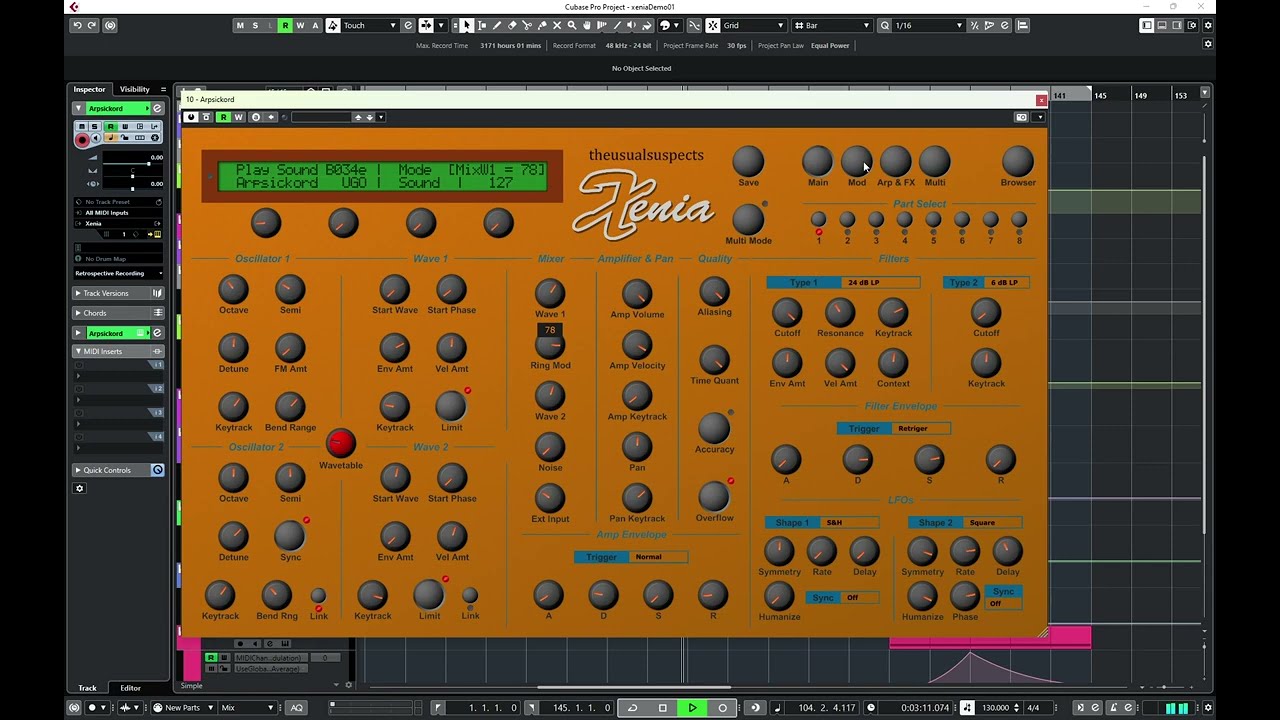Click Filter Envelope Trigger Retrigger button
Screen dimensions: 1280x720
click(893, 428)
